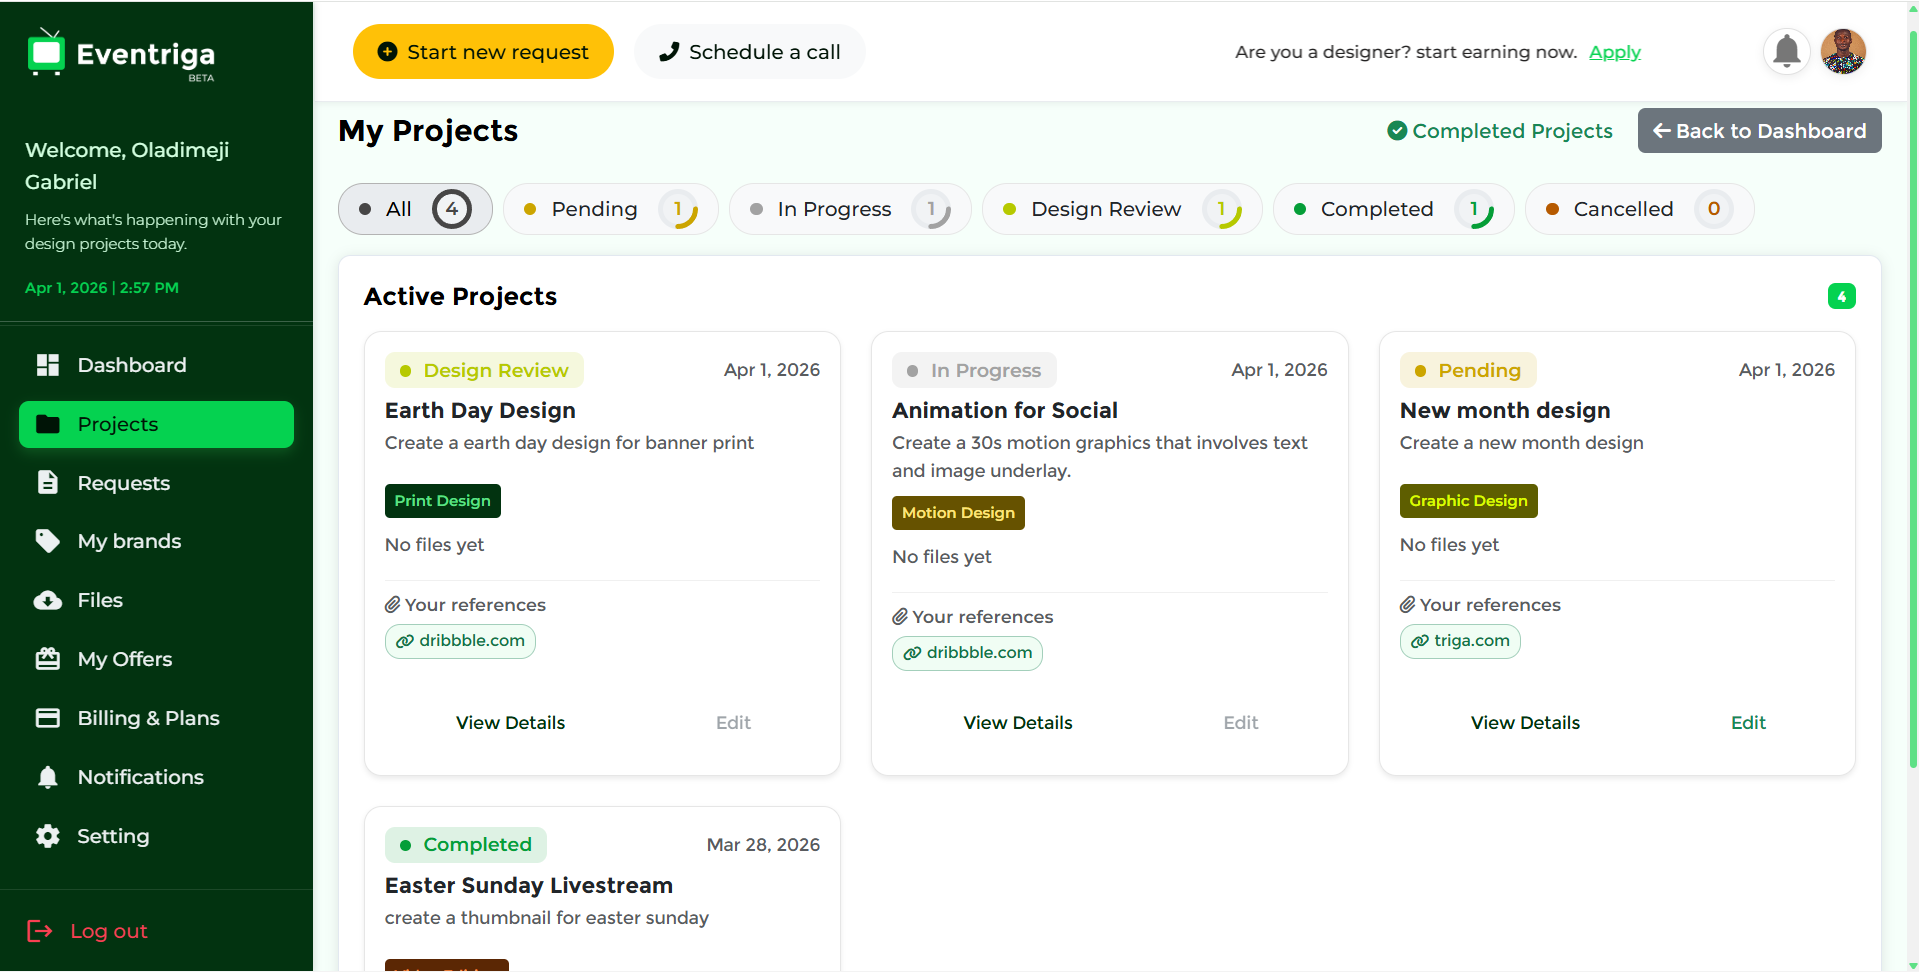Viewport: 1919px width, 972px height.
Task: Click the My Offers gift icon
Action: point(48,659)
